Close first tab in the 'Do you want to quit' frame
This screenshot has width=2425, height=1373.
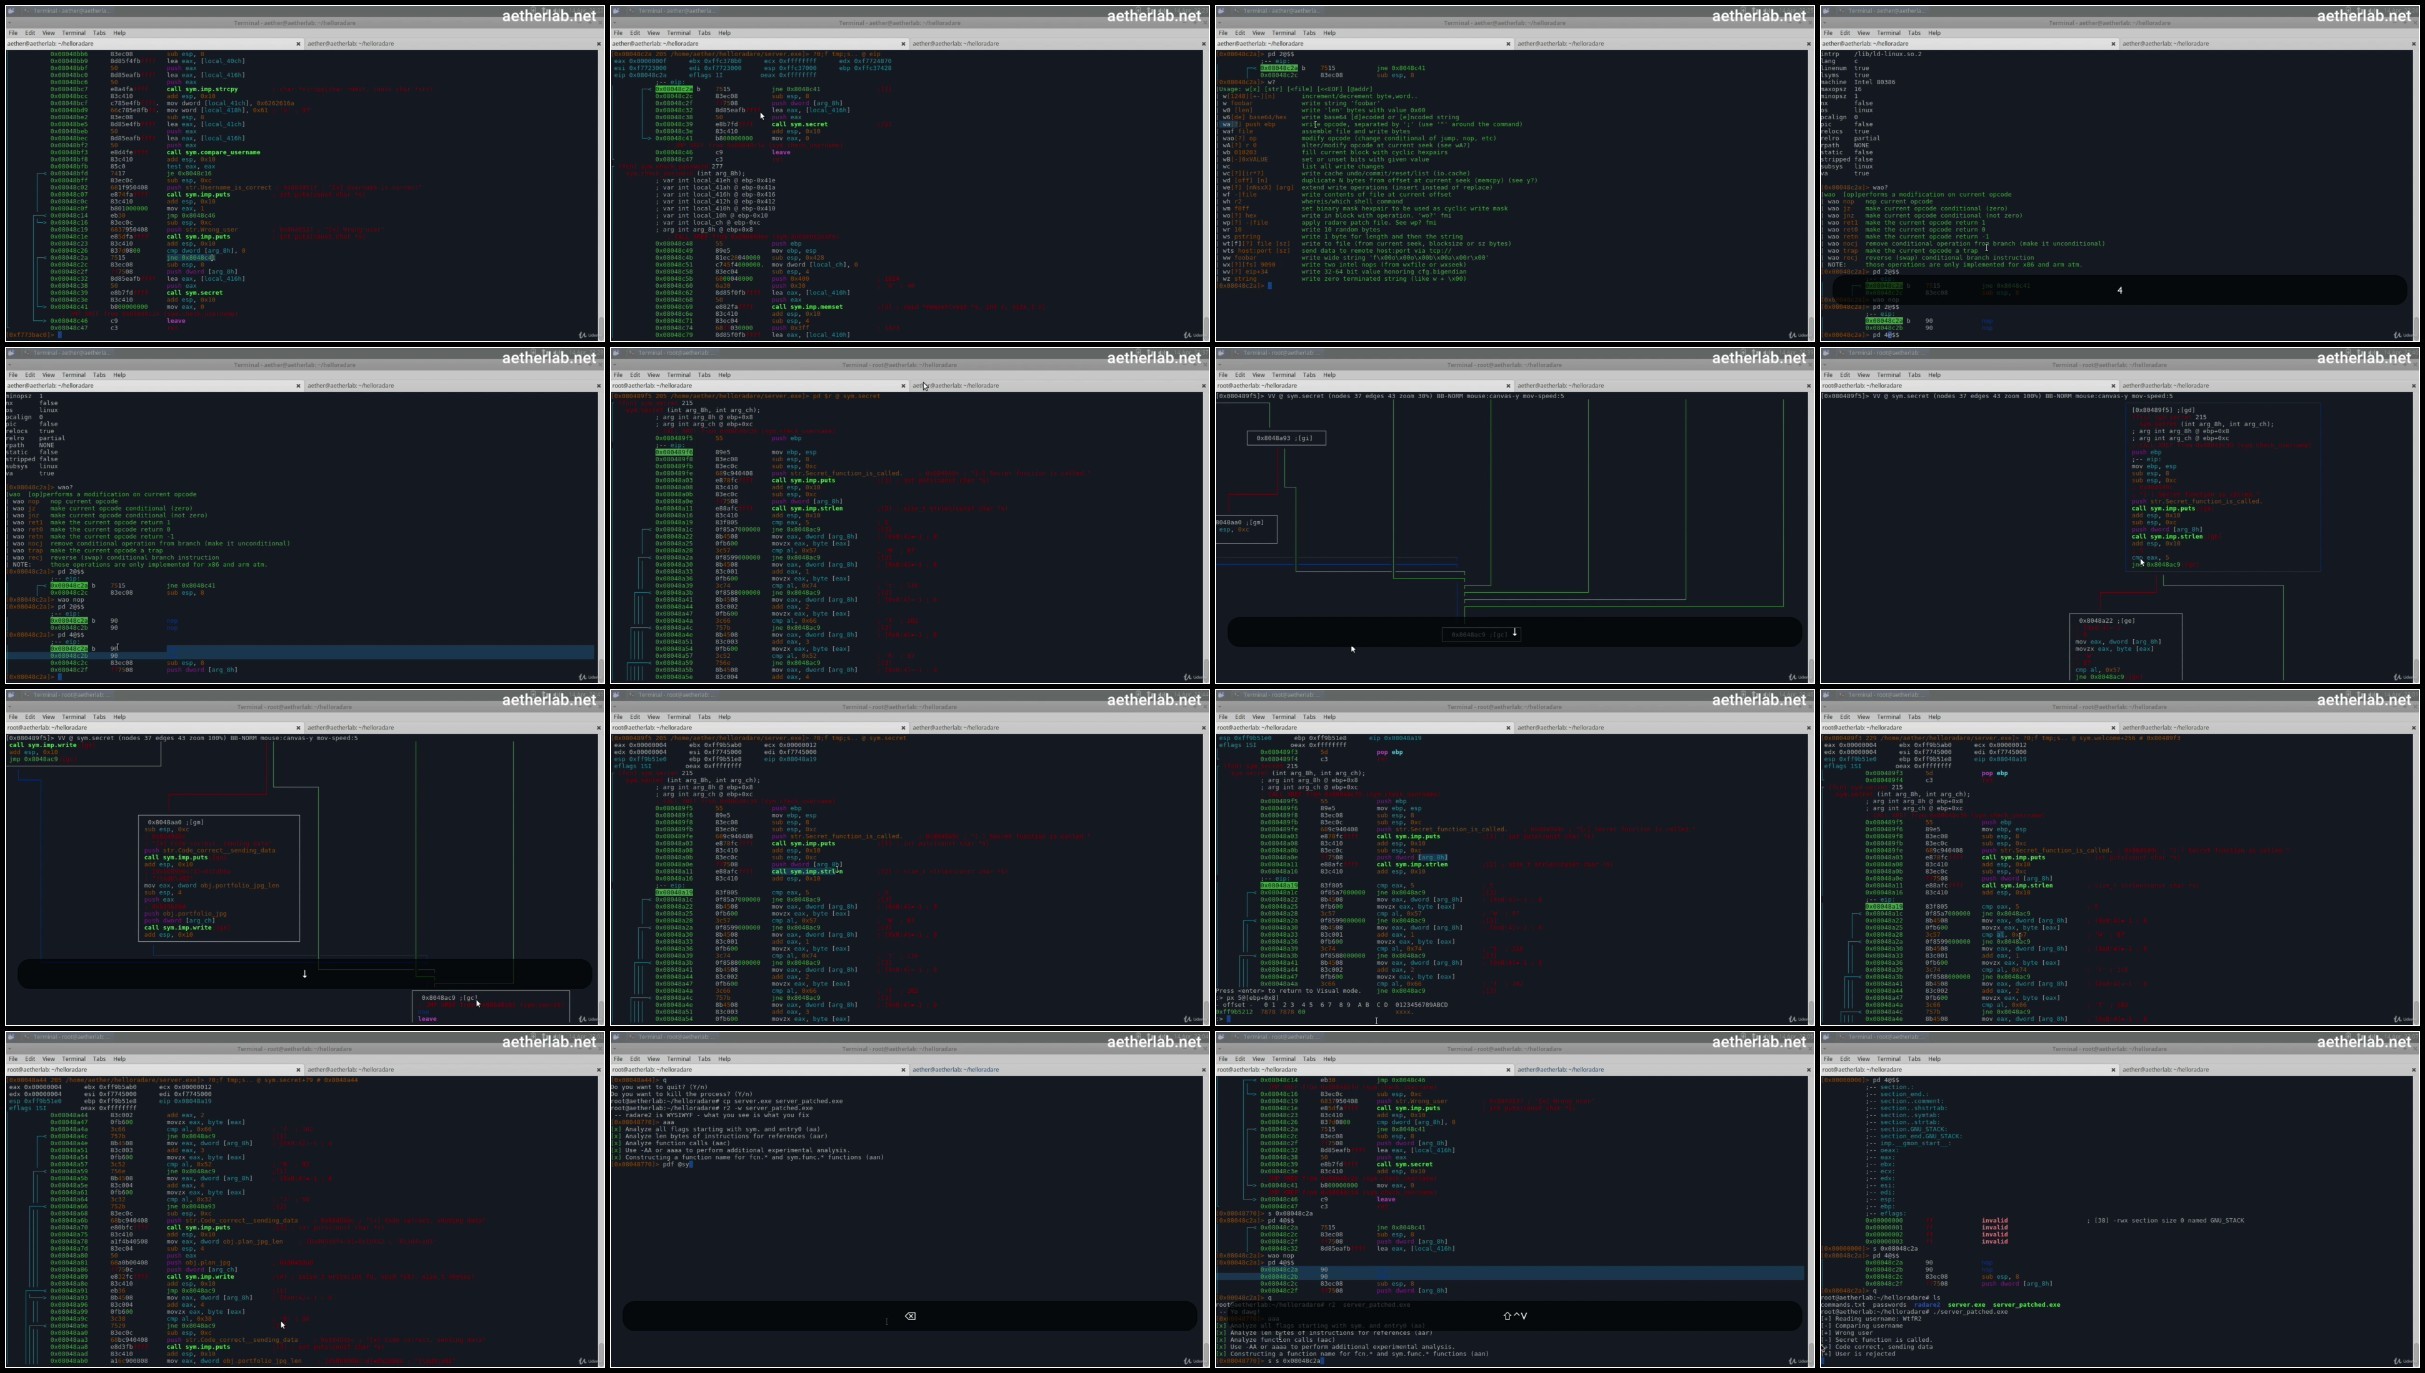903,1070
